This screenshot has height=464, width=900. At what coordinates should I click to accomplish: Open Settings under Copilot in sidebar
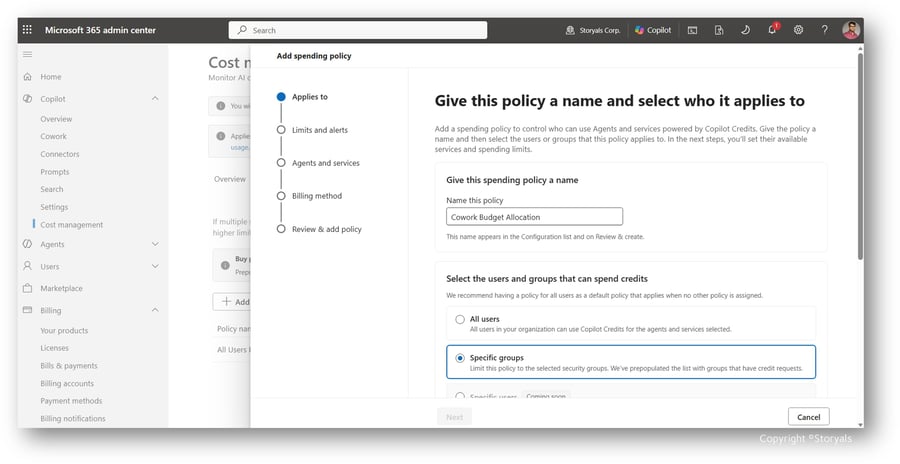pos(54,207)
